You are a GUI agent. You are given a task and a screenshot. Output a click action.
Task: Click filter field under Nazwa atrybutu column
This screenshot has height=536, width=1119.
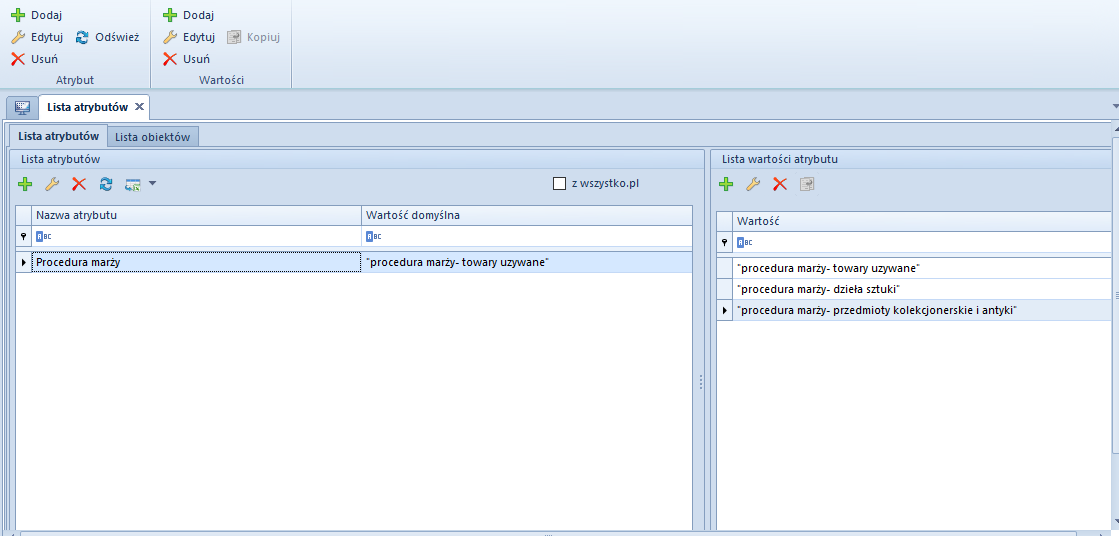197,236
